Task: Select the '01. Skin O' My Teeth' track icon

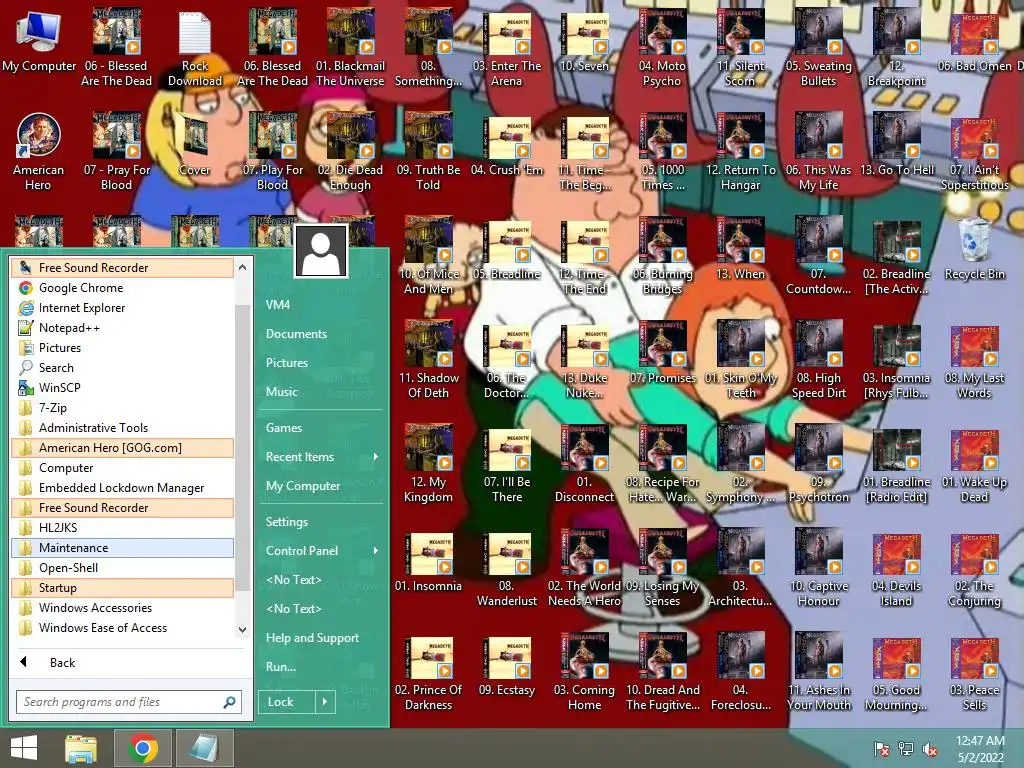Action: coord(740,360)
